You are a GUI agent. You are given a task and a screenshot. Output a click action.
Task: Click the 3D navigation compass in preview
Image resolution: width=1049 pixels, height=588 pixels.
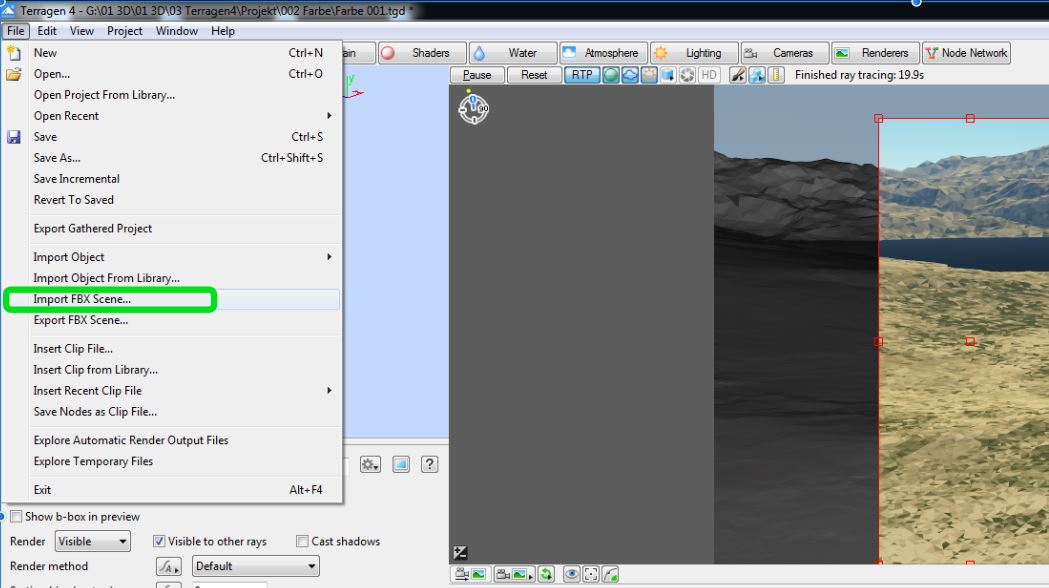pyautogui.click(x=473, y=107)
